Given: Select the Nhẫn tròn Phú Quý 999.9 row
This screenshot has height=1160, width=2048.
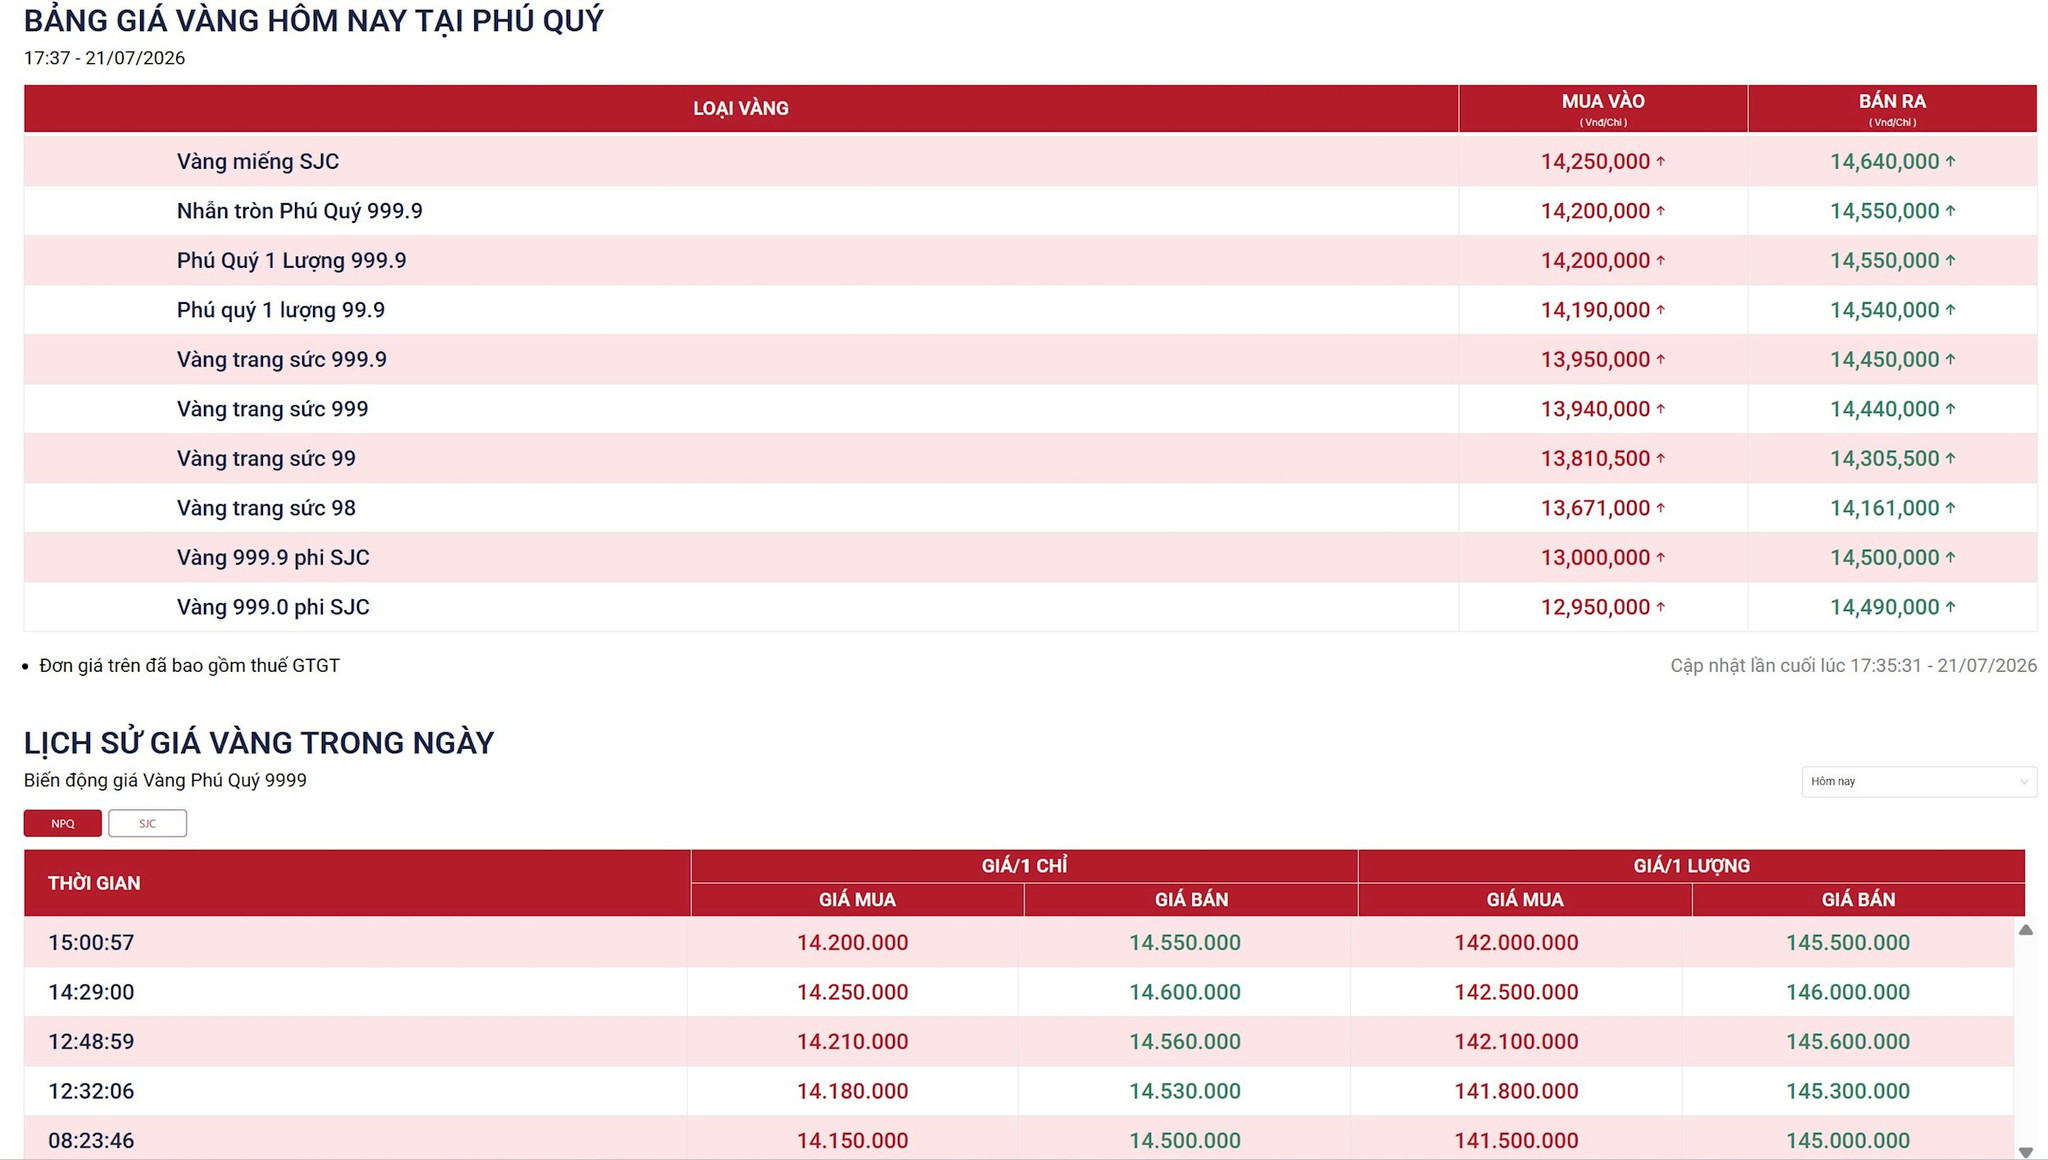Looking at the screenshot, I should (1030, 211).
